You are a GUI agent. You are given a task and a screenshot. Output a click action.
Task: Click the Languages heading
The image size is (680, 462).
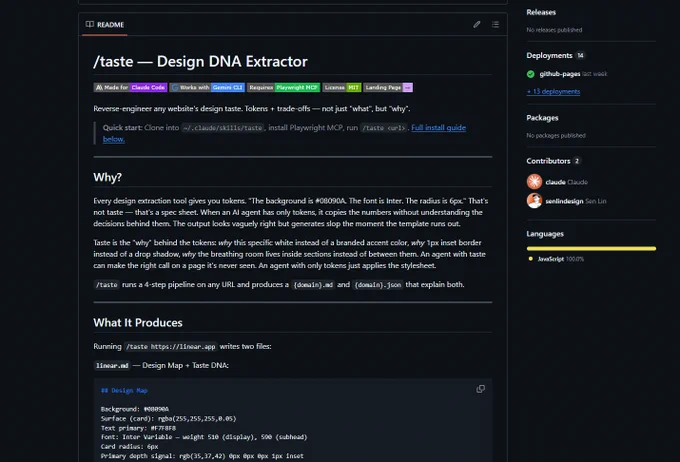click(545, 234)
